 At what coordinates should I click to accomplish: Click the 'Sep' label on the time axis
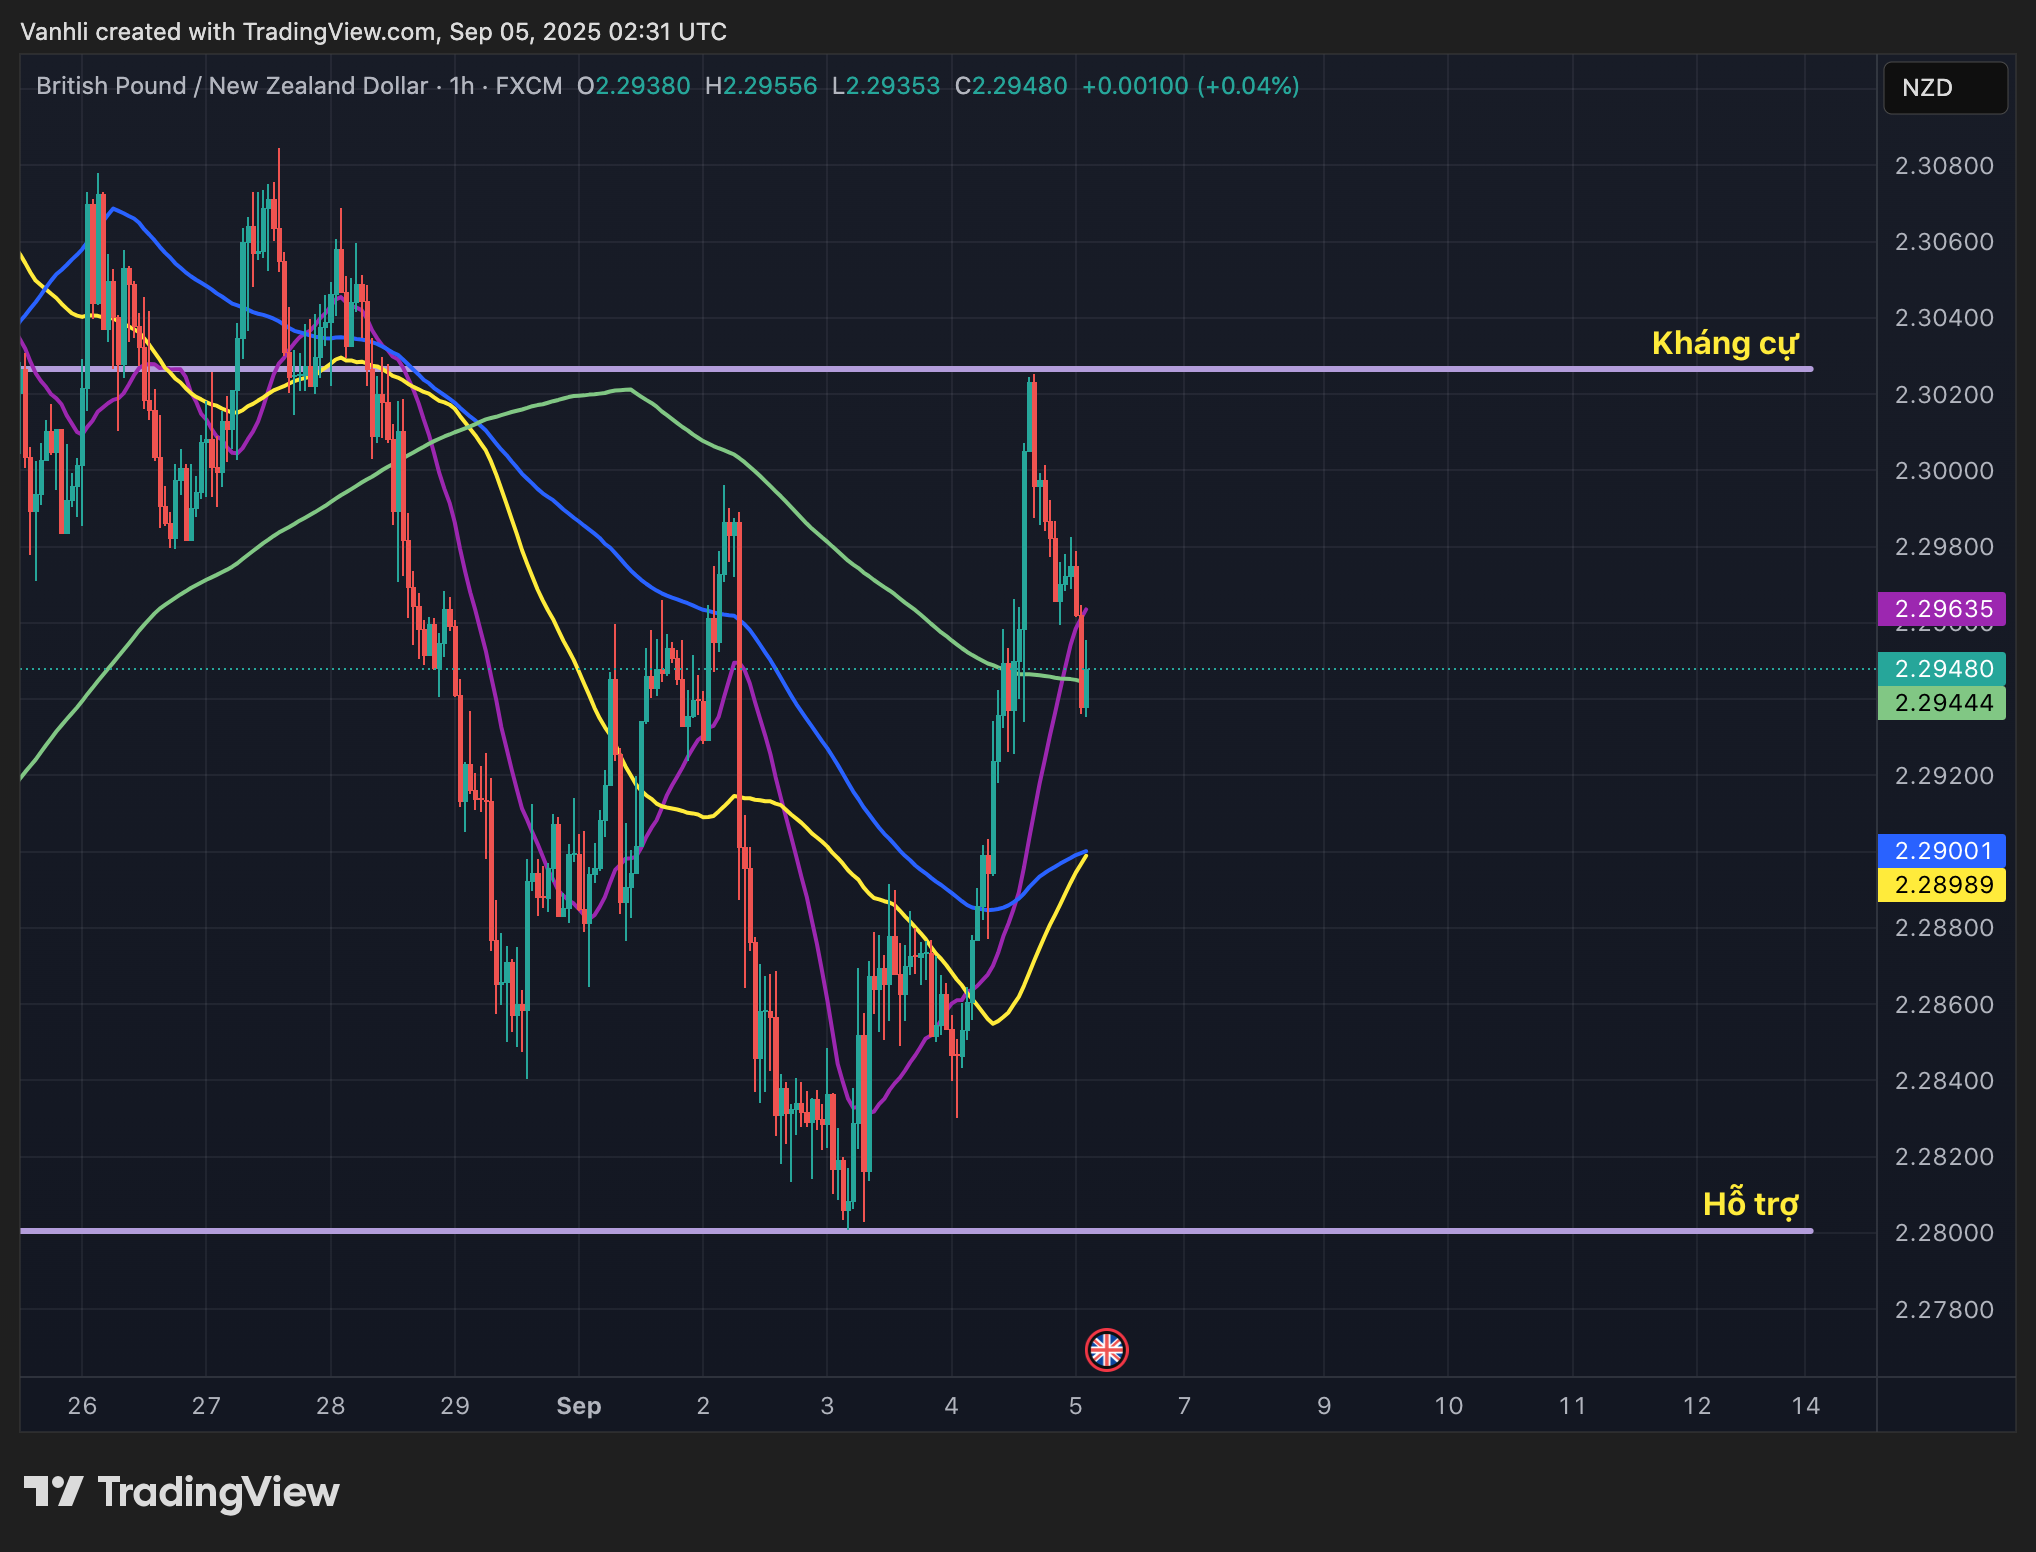tap(579, 1406)
